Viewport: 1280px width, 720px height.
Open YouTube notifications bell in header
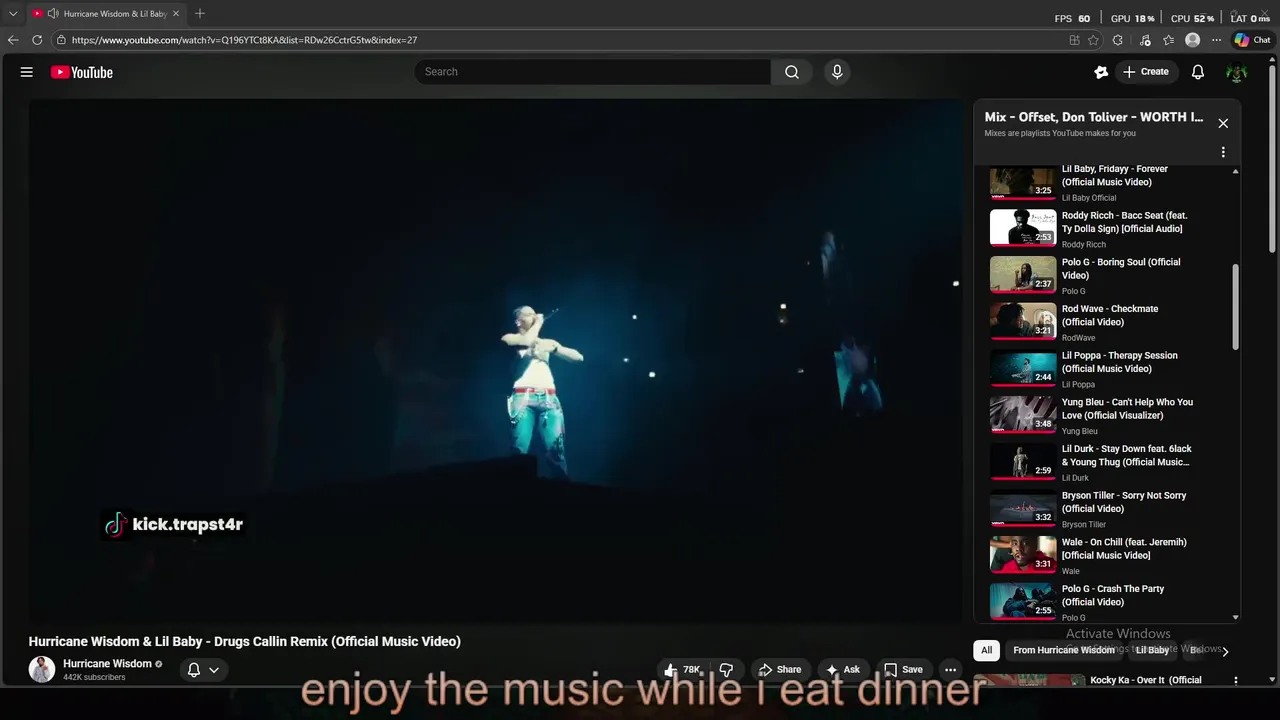[1198, 72]
